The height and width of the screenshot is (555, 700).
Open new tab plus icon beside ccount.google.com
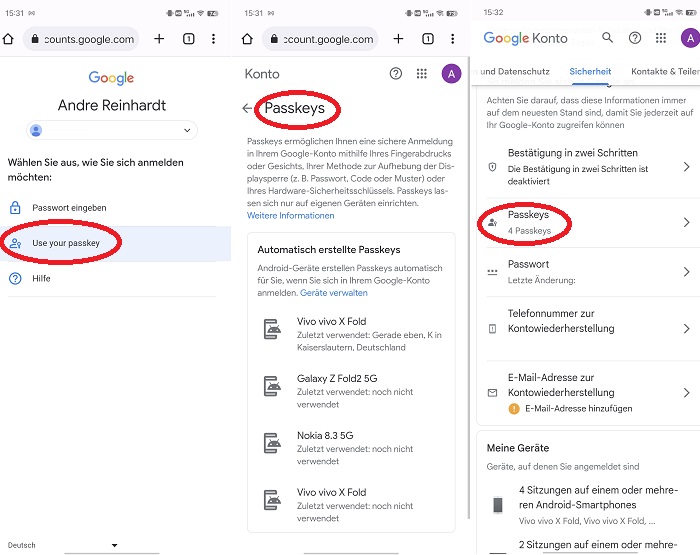[x=398, y=39]
